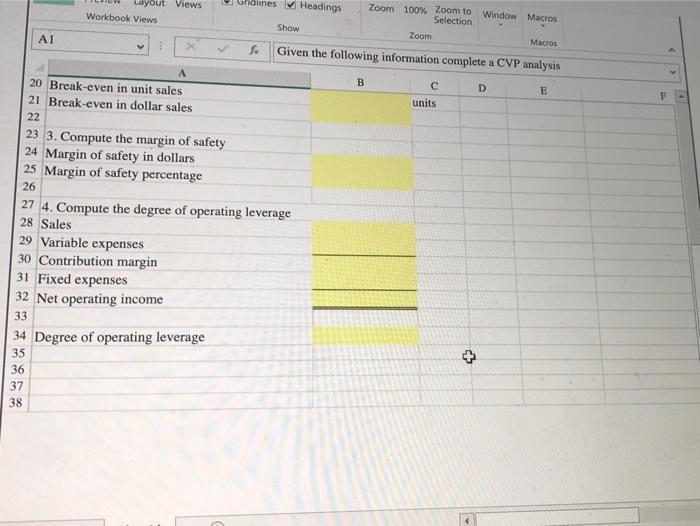Click yellow cell beside Contribution margin
Screen dimensions: 700x526
[x=364, y=264]
